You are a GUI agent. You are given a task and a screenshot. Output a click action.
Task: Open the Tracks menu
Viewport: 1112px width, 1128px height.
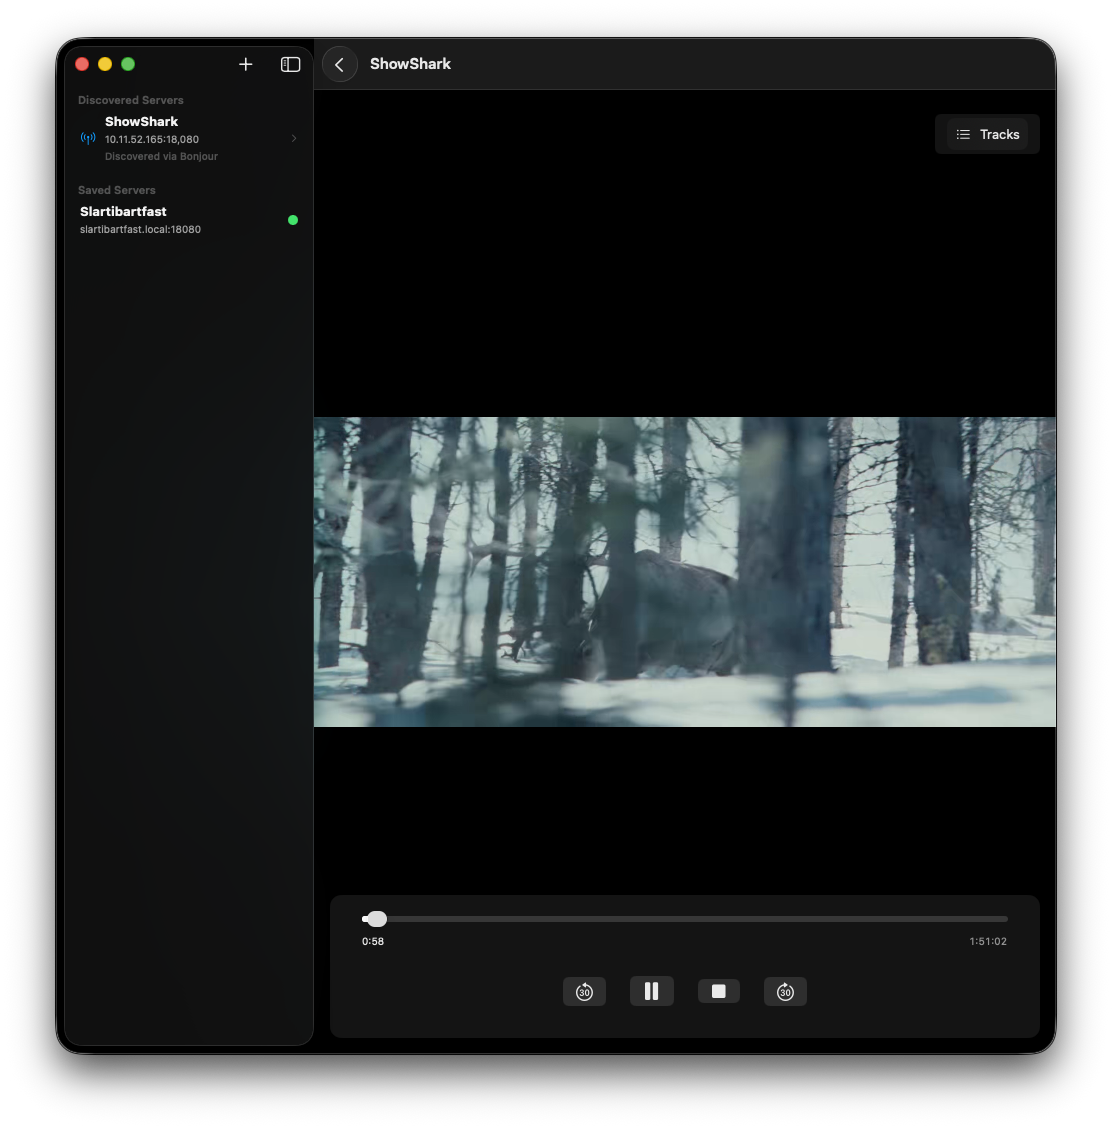click(987, 134)
